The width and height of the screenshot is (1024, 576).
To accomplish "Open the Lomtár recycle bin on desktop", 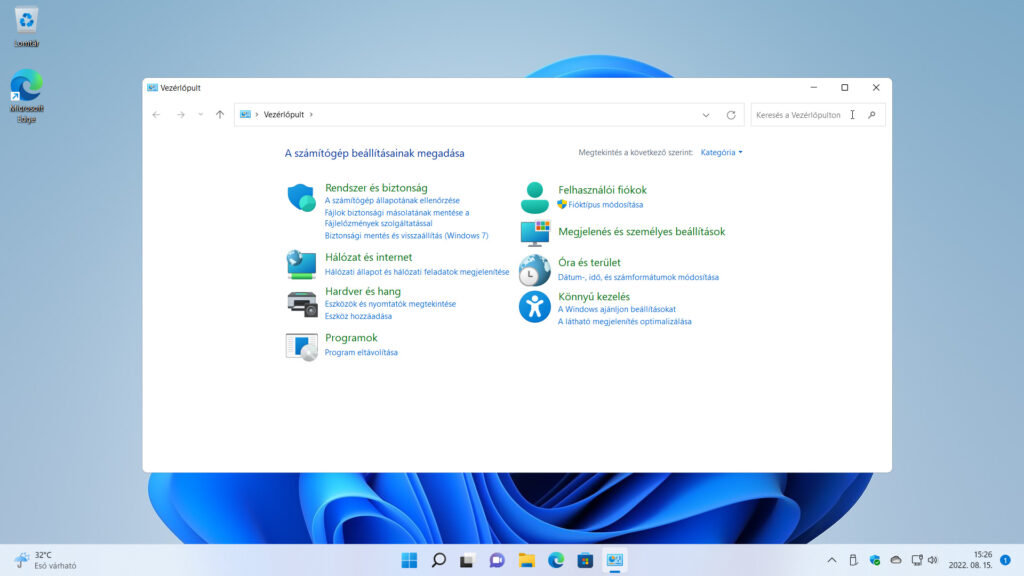I will (26, 27).
